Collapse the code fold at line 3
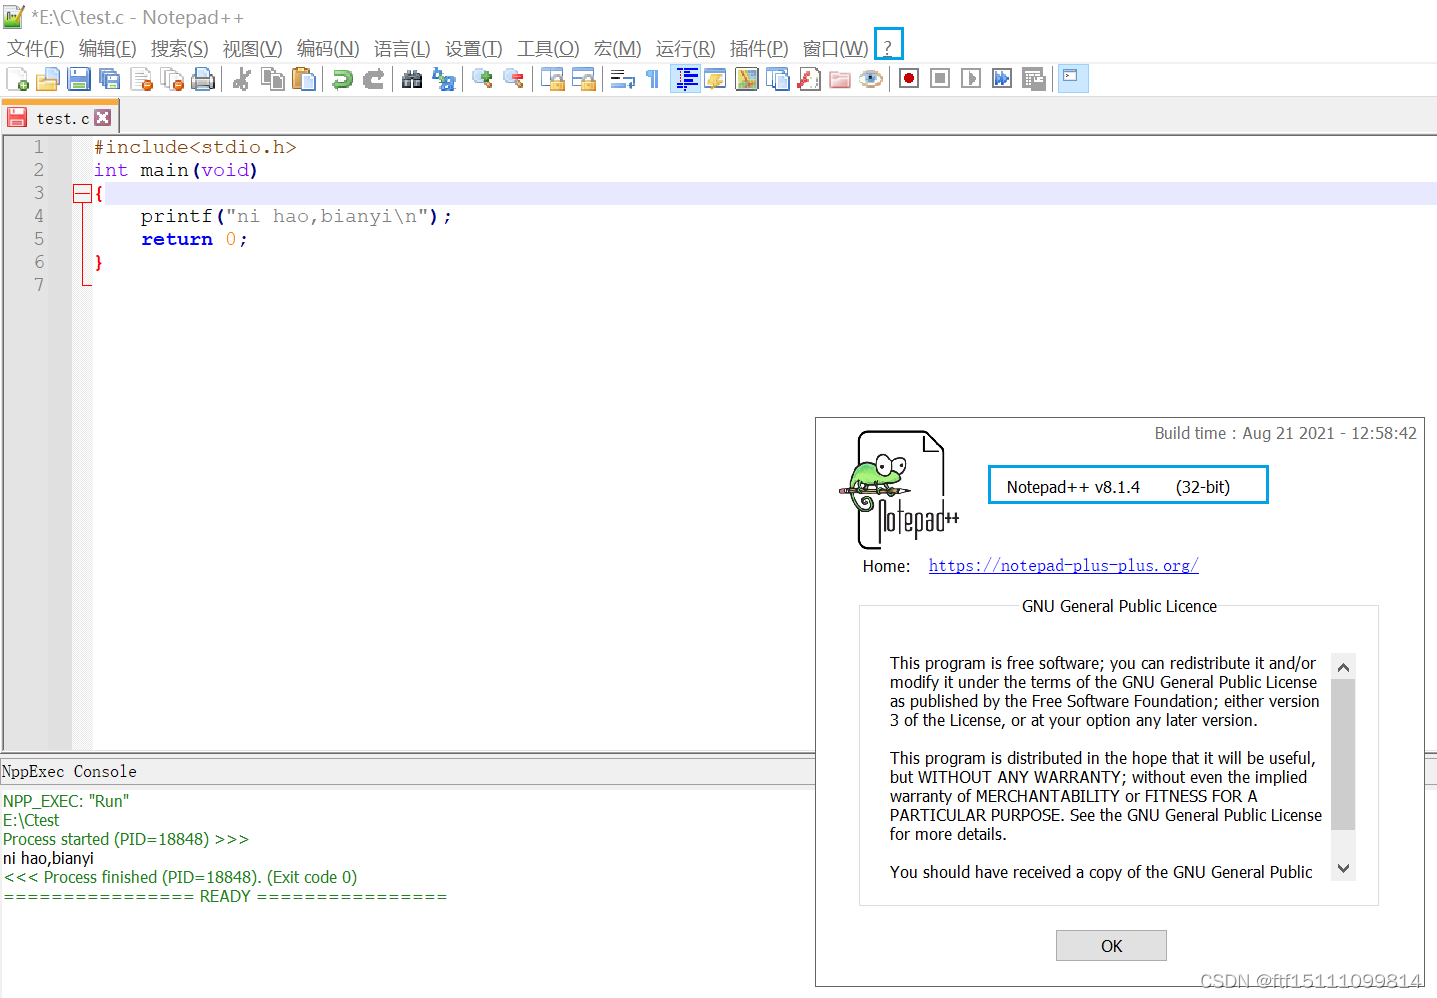The width and height of the screenshot is (1437, 998). click(82, 194)
